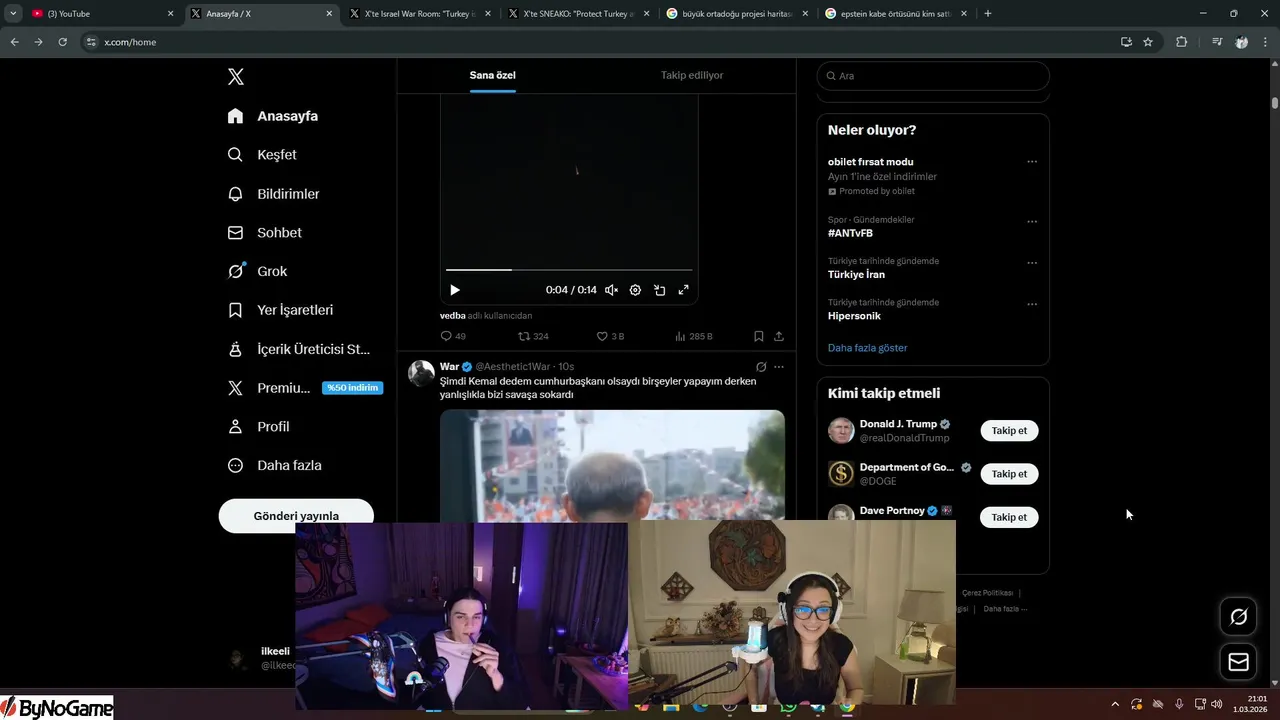This screenshot has height=720, width=1280.
Task: Like the post with 3 B likes
Action: point(610,336)
